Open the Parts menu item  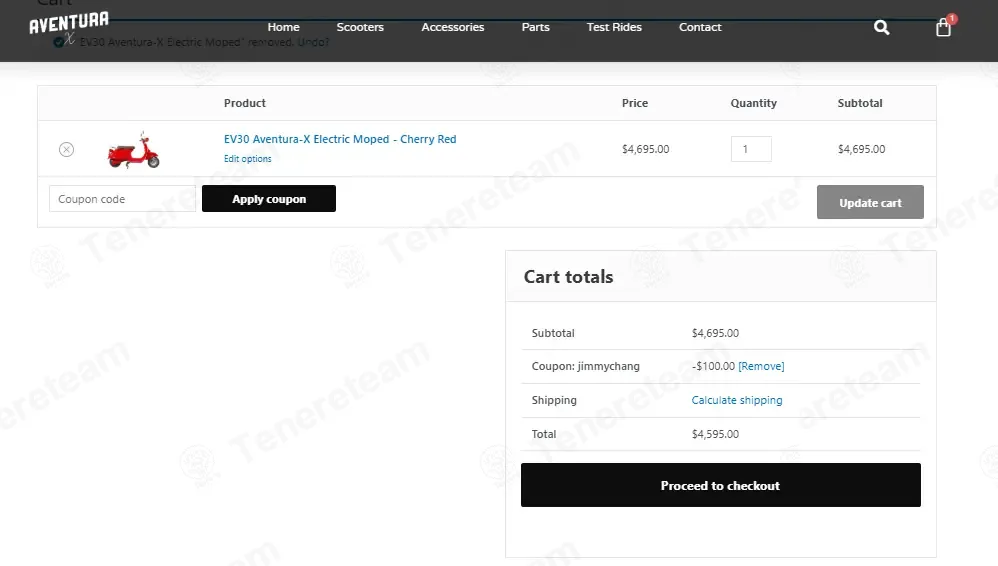(535, 27)
